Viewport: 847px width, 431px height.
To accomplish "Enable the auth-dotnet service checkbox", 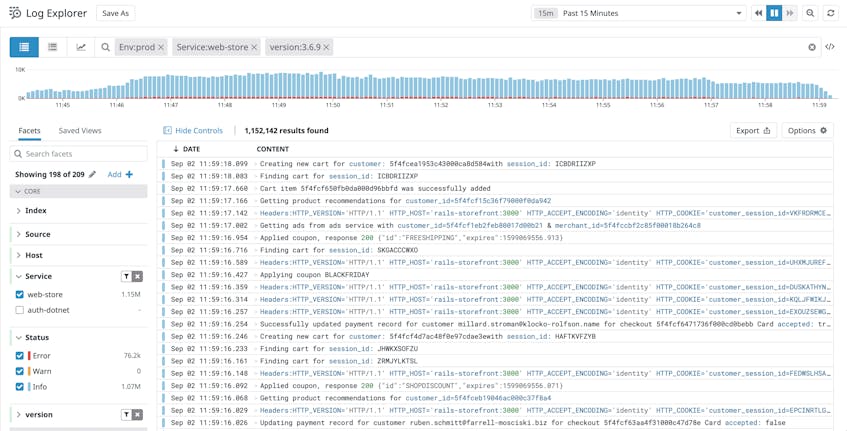I will click(20, 310).
